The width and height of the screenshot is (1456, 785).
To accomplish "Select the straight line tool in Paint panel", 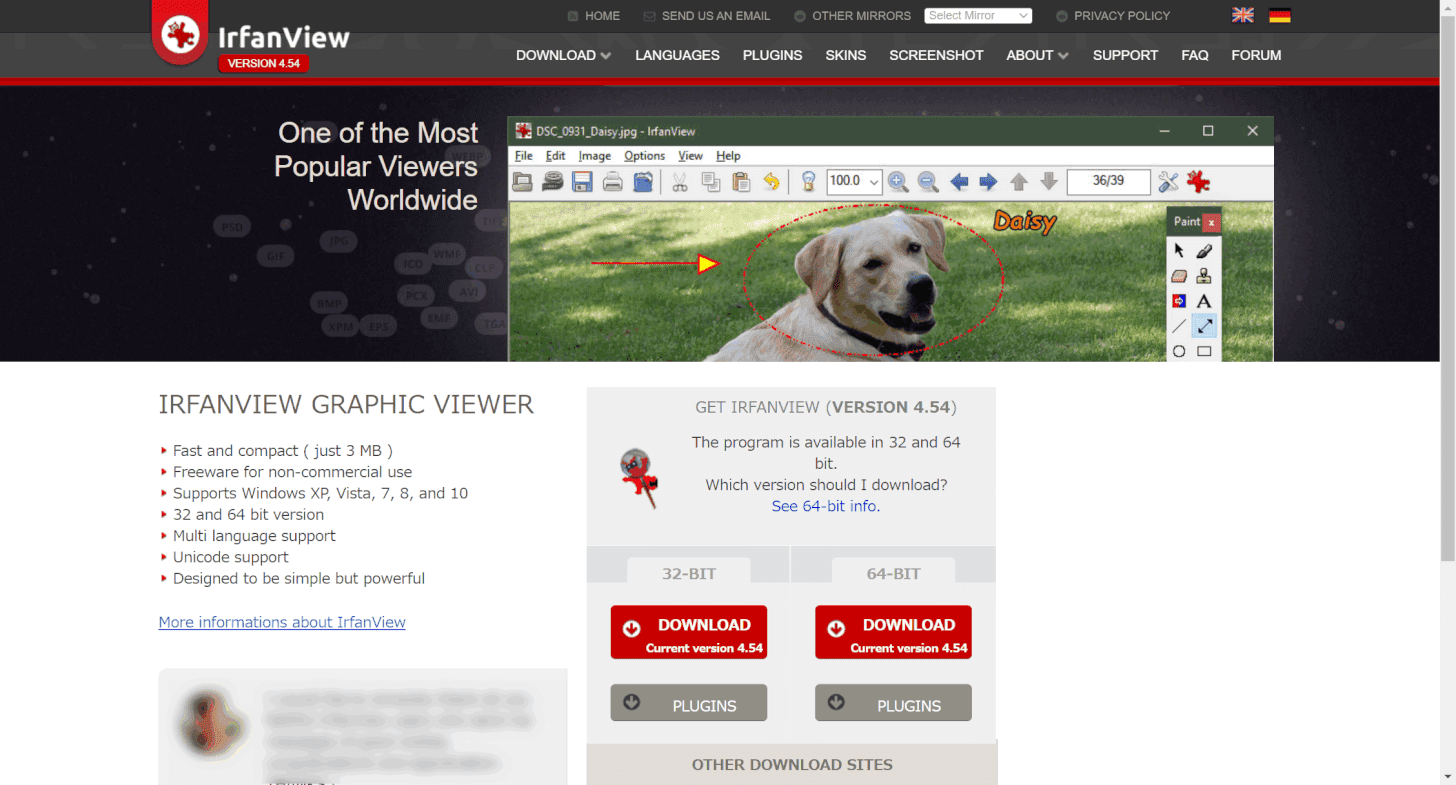I will (1179, 326).
